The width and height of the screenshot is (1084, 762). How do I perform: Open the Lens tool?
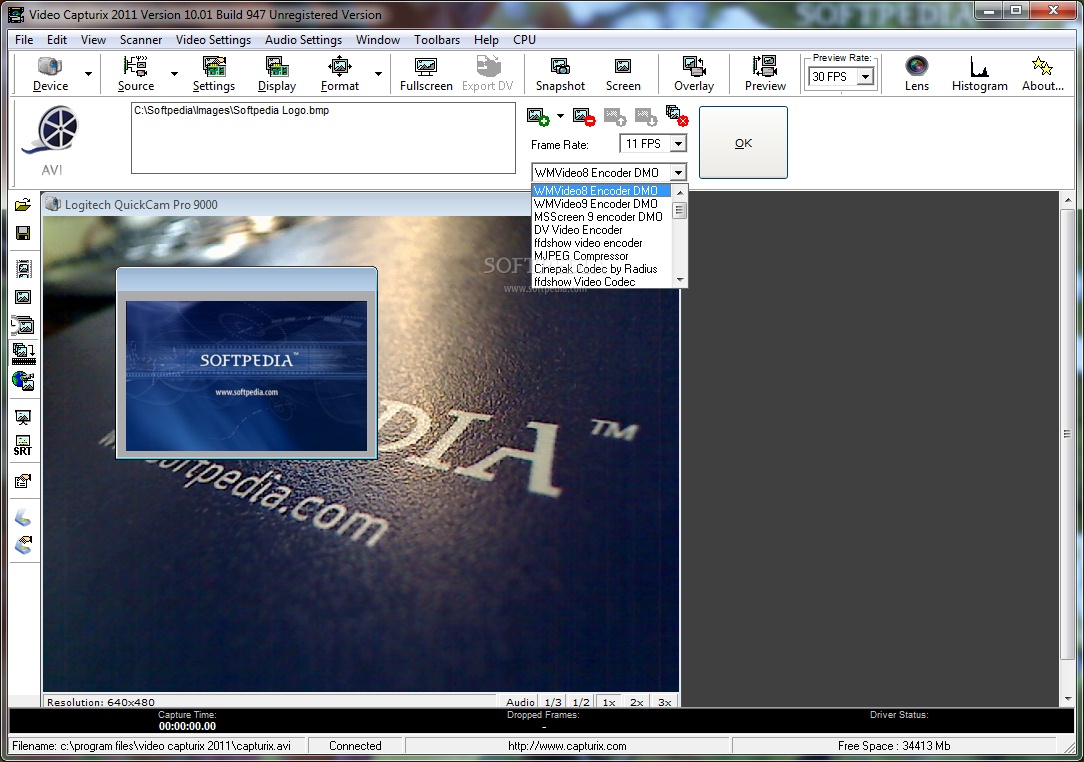(917, 74)
